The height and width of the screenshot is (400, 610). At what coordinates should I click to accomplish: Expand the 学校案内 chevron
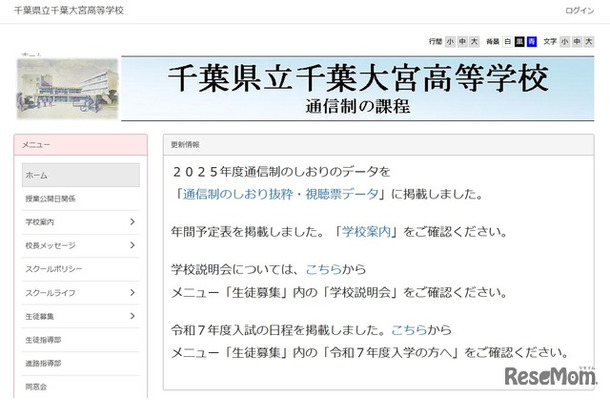(132, 222)
